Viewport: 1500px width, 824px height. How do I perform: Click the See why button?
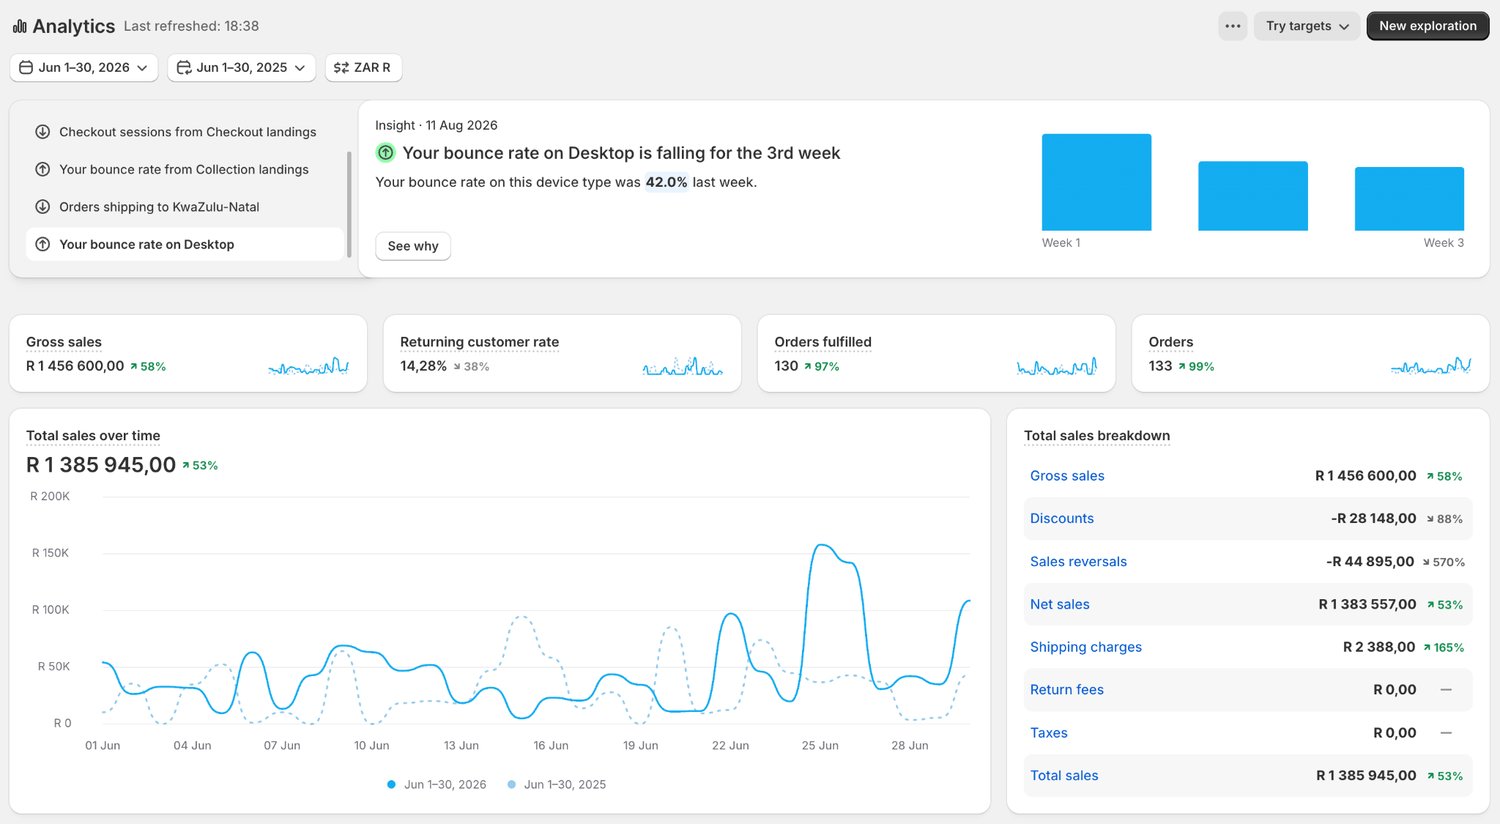(413, 246)
